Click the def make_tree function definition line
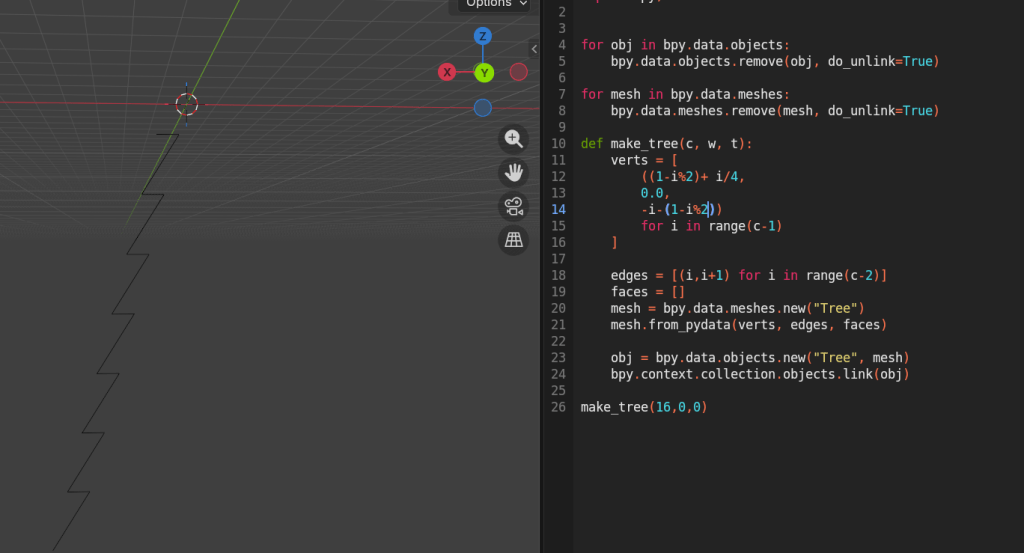Viewport: 1024px width, 553px height. [x=666, y=144]
